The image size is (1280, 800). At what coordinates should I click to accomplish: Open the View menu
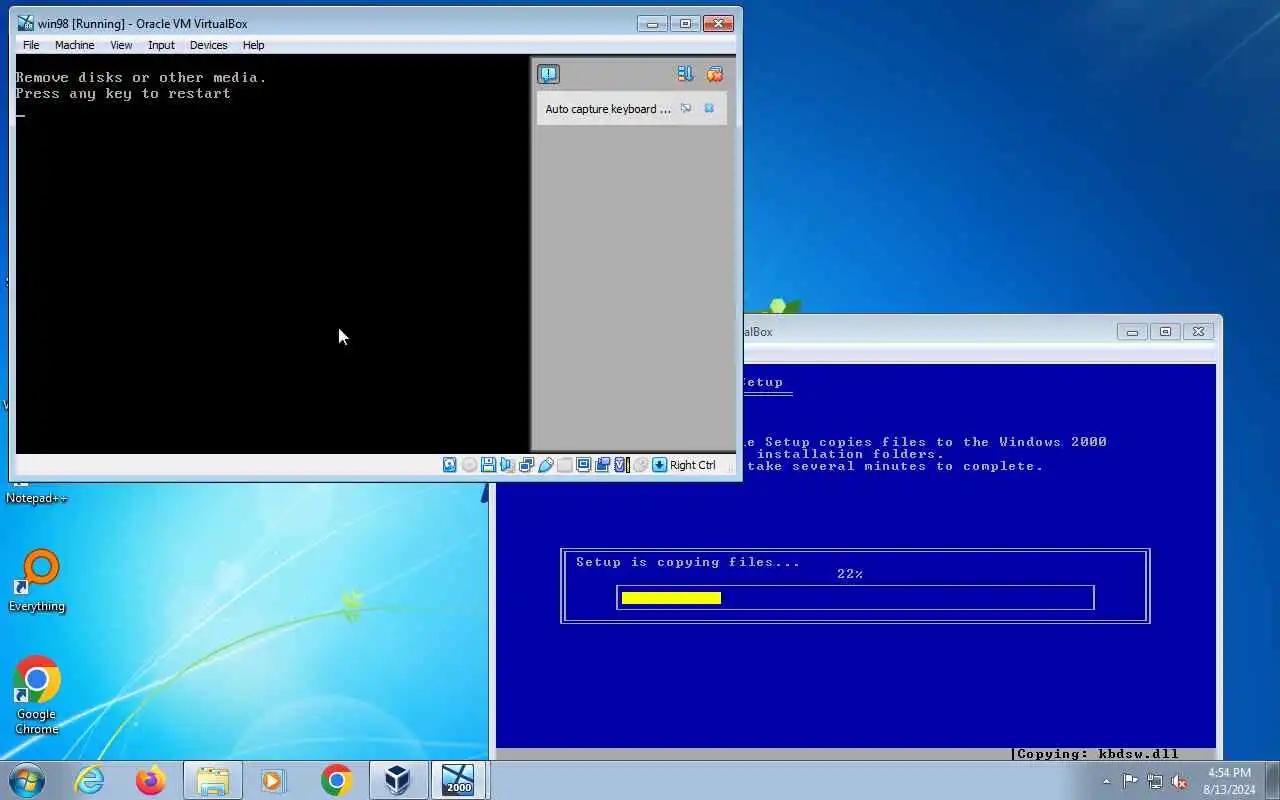[x=121, y=45]
